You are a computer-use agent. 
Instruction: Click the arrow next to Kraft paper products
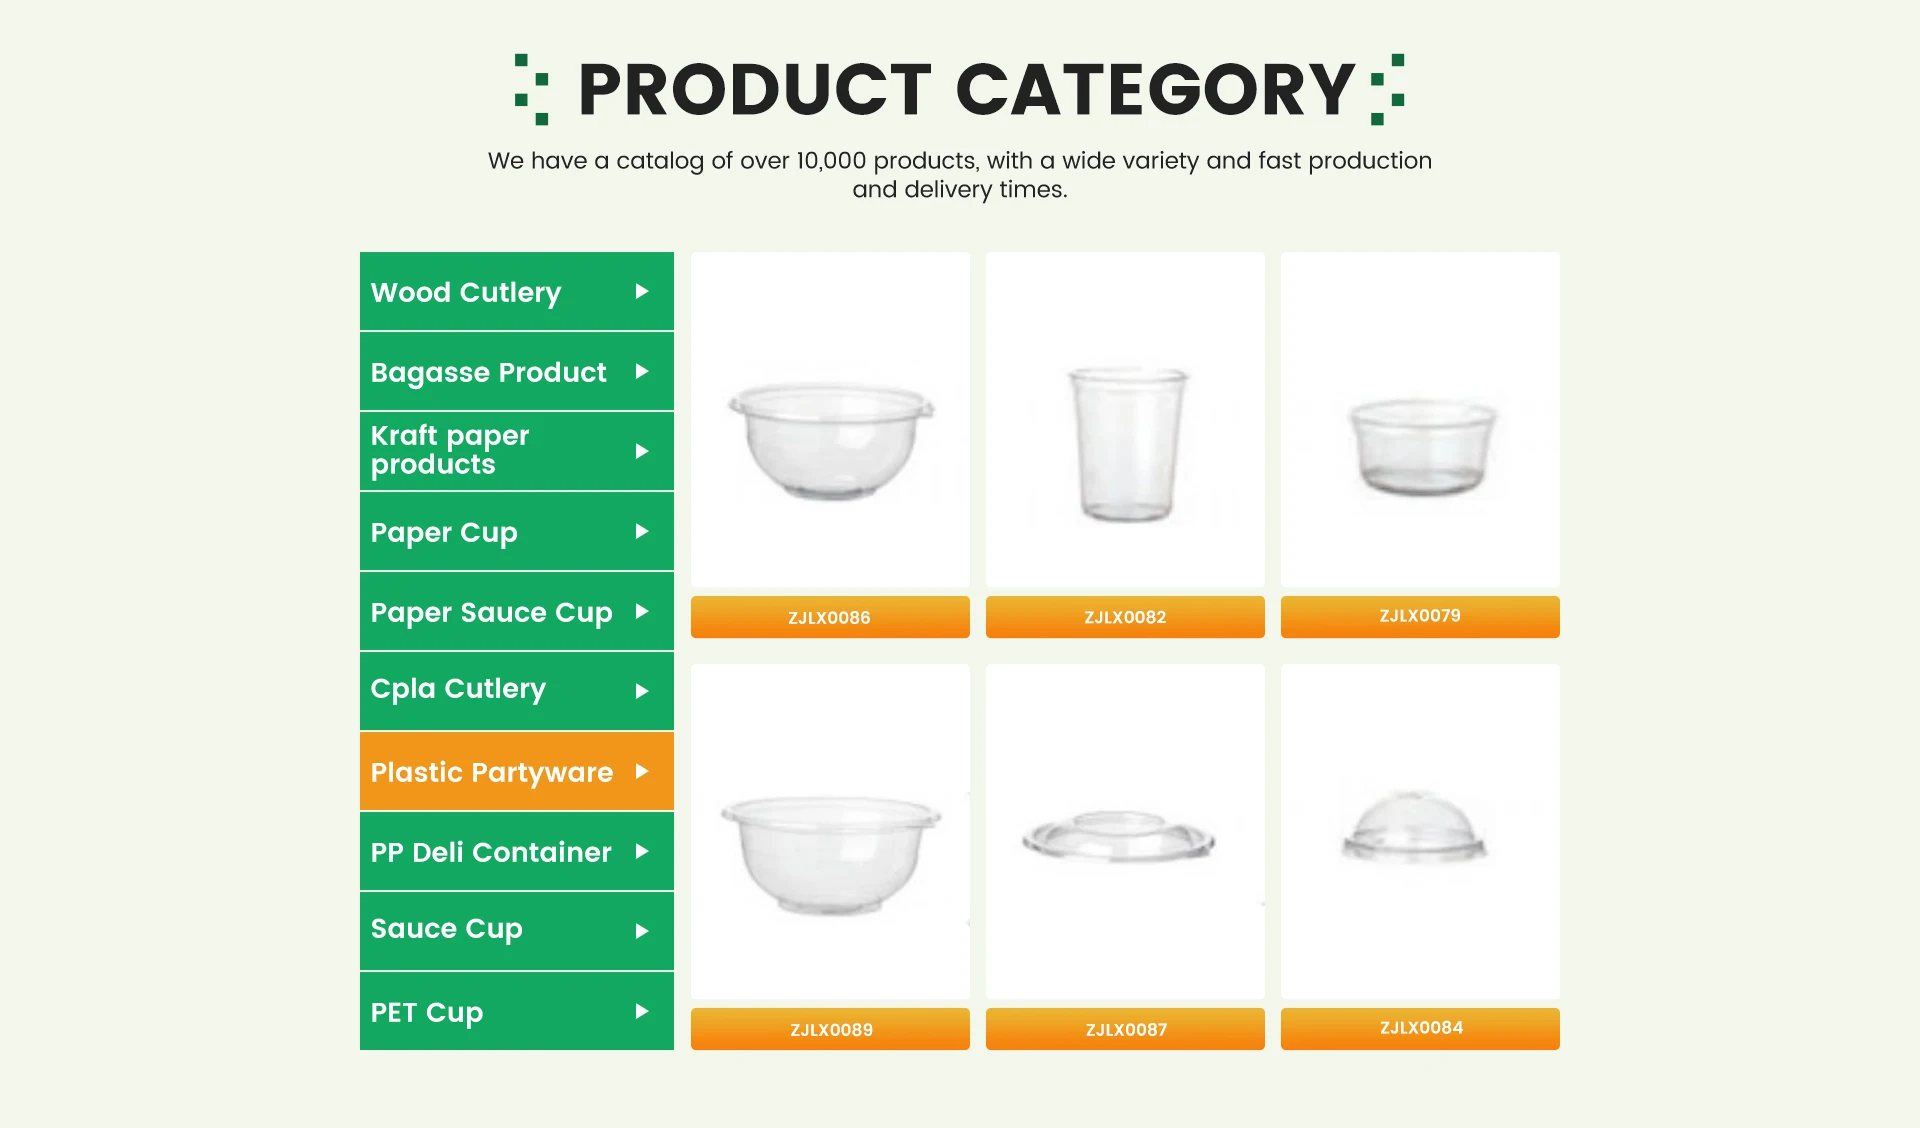(642, 452)
